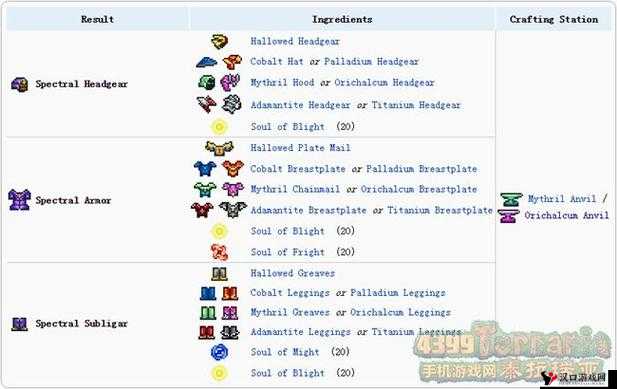Follow the Mythril Anvil link
This screenshot has width=617, height=389.
562,199
